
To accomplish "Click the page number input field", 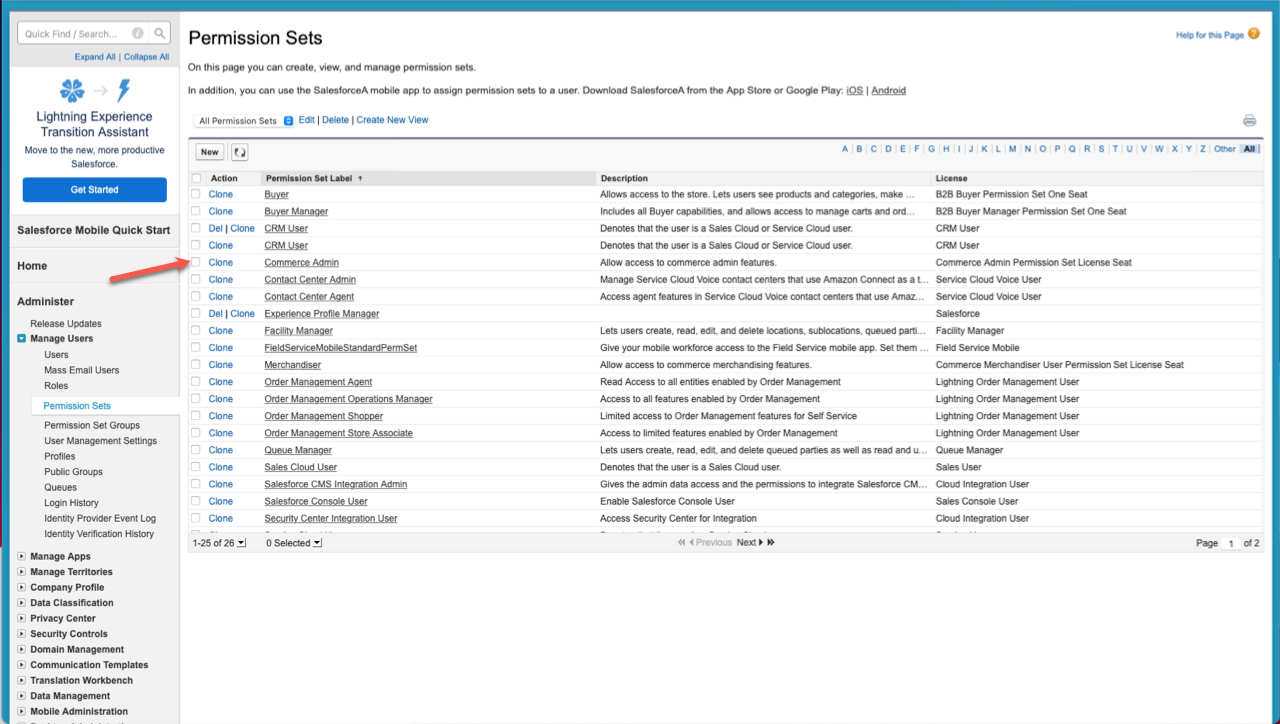I will pos(1231,543).
